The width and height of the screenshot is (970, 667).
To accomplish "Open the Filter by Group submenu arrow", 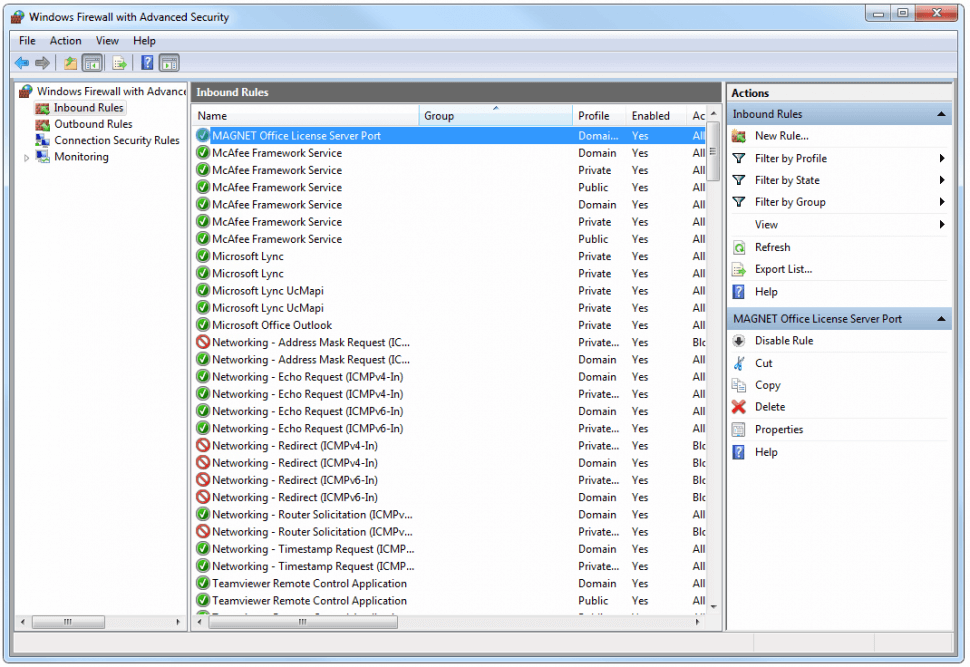I will [x=942, y=202].
